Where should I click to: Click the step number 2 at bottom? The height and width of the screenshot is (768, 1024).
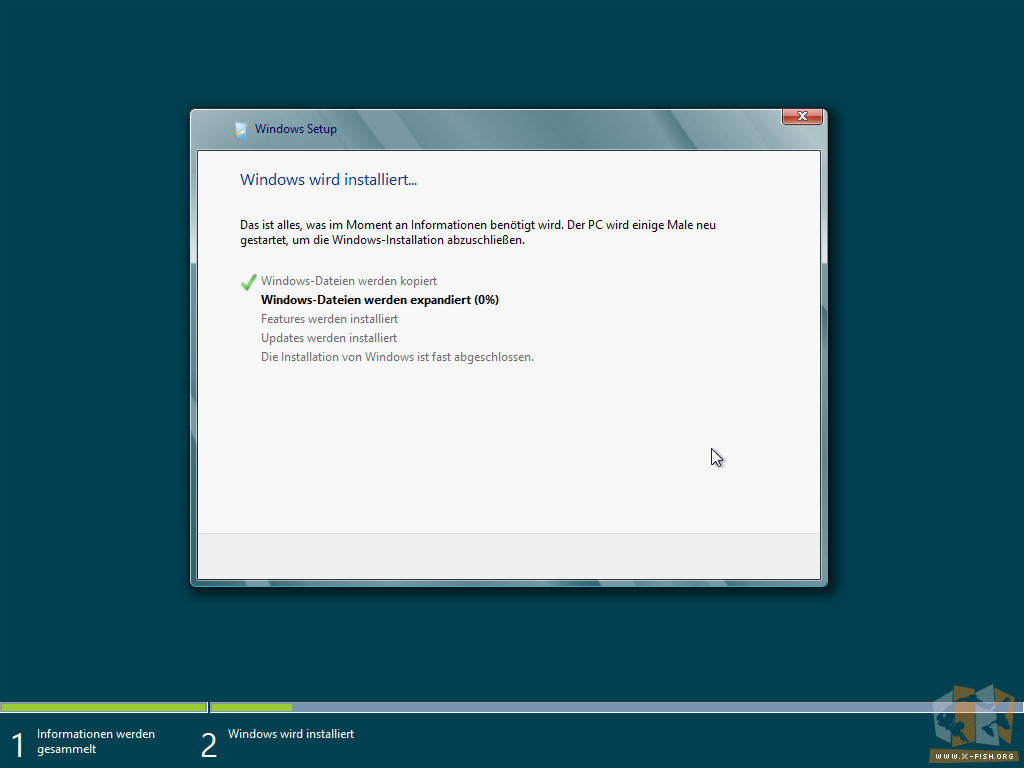208,745
